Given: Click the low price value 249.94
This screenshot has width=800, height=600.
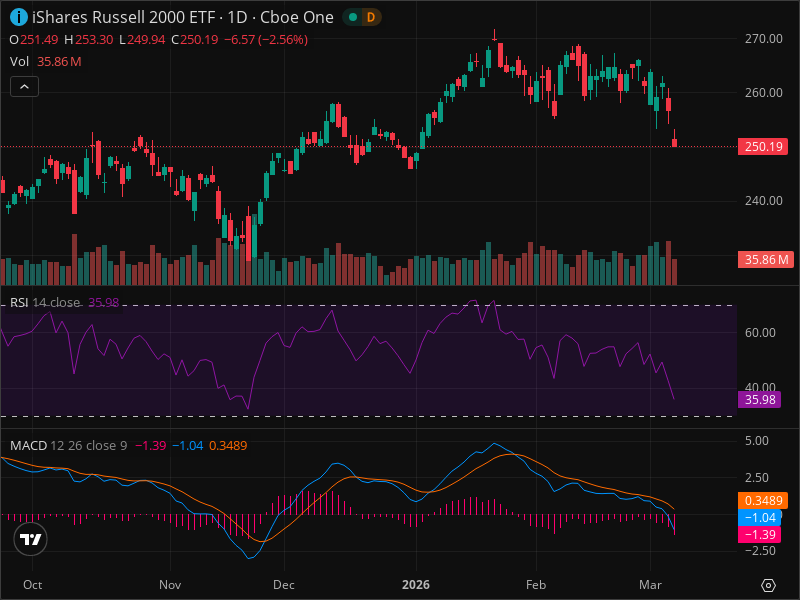Looking at the screenshot, I should point(146,40).
